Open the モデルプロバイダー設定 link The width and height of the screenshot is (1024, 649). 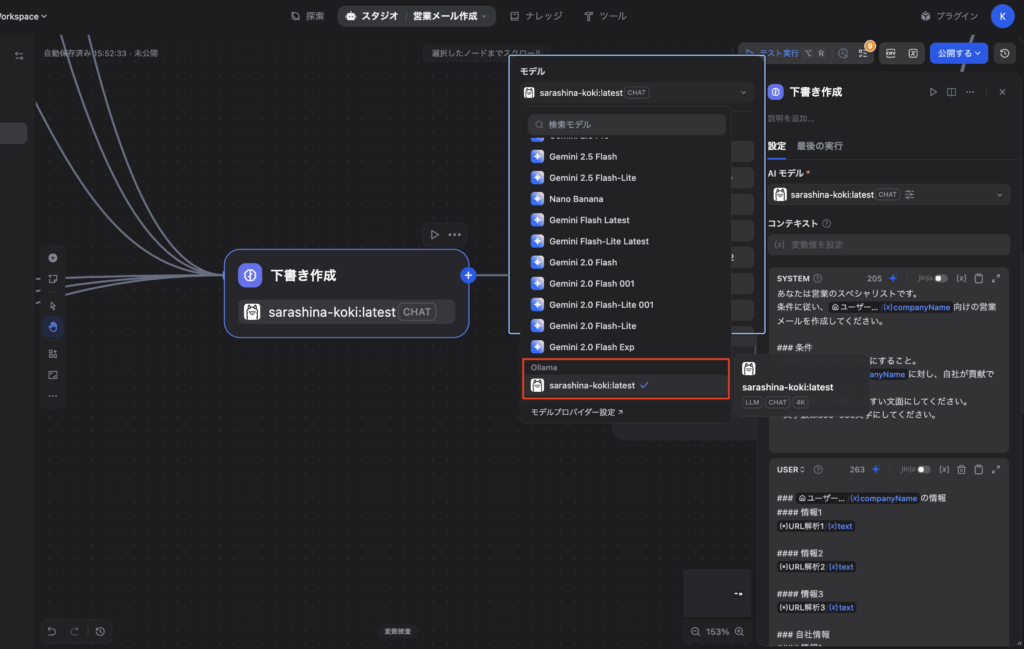pos(577,412)
